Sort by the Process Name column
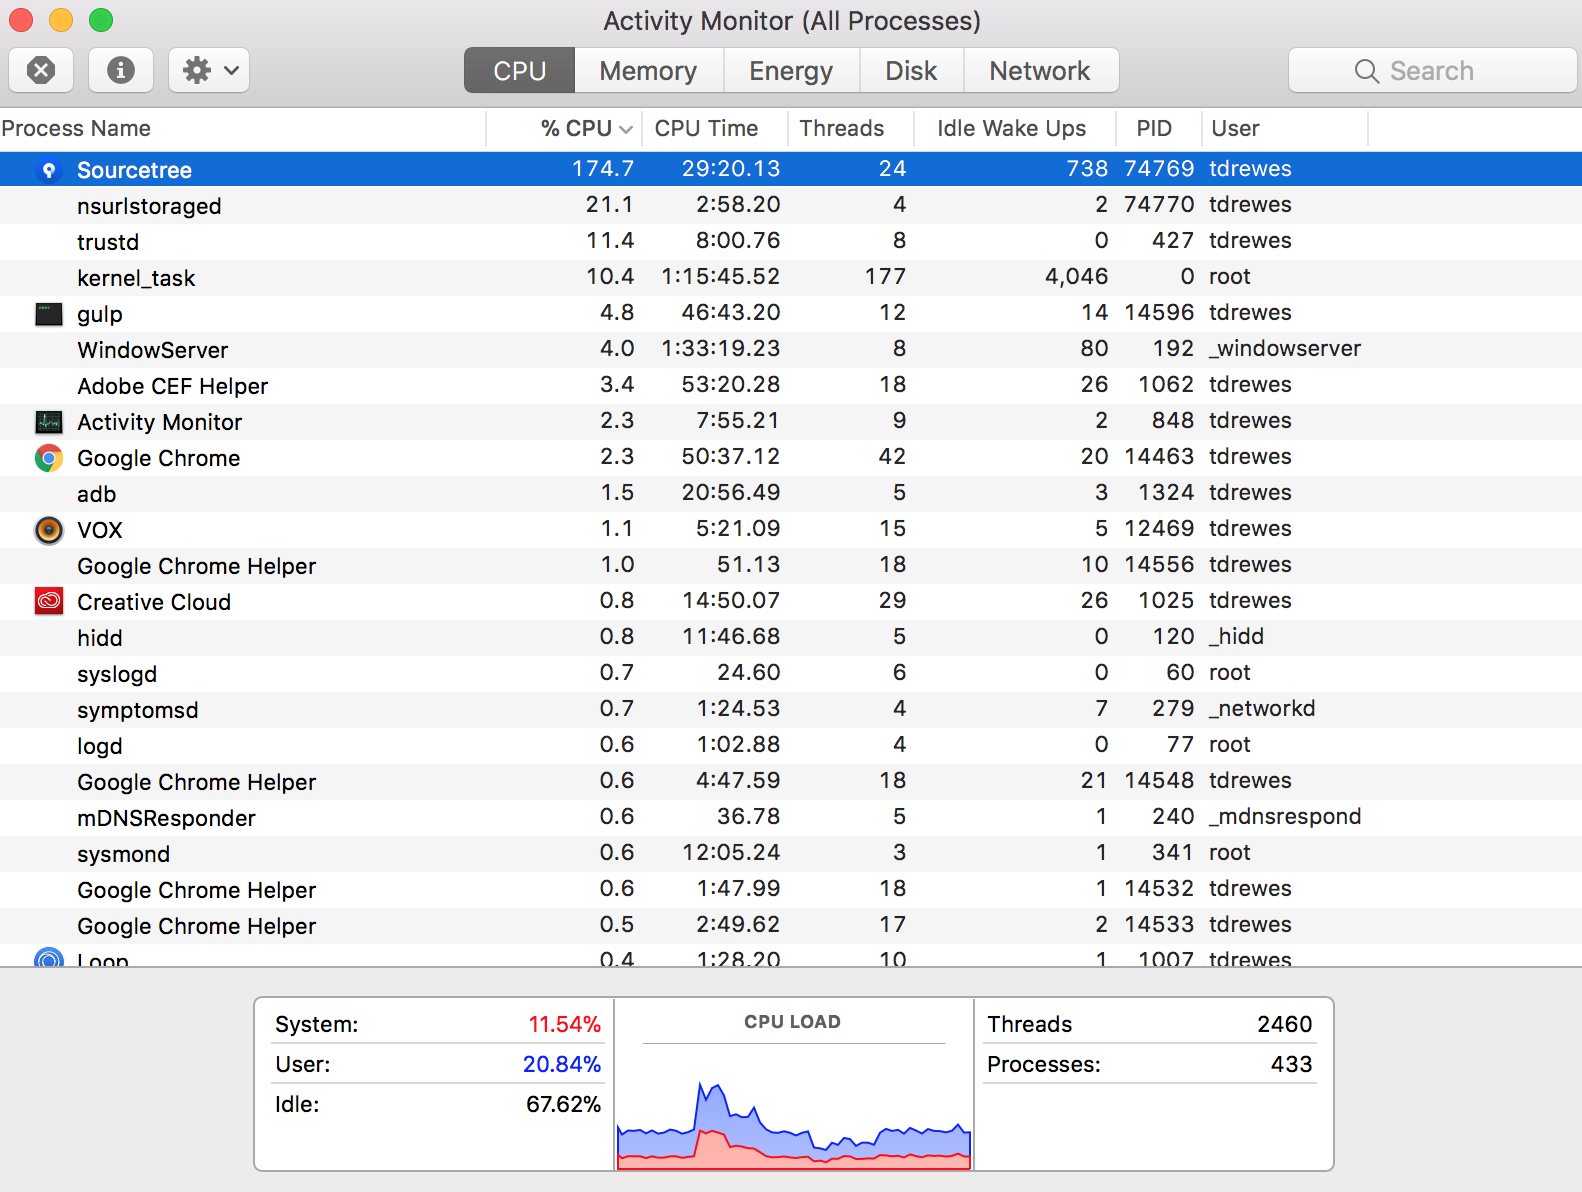The height and width of the screenshot is (1192, 1582). [242, 128]
